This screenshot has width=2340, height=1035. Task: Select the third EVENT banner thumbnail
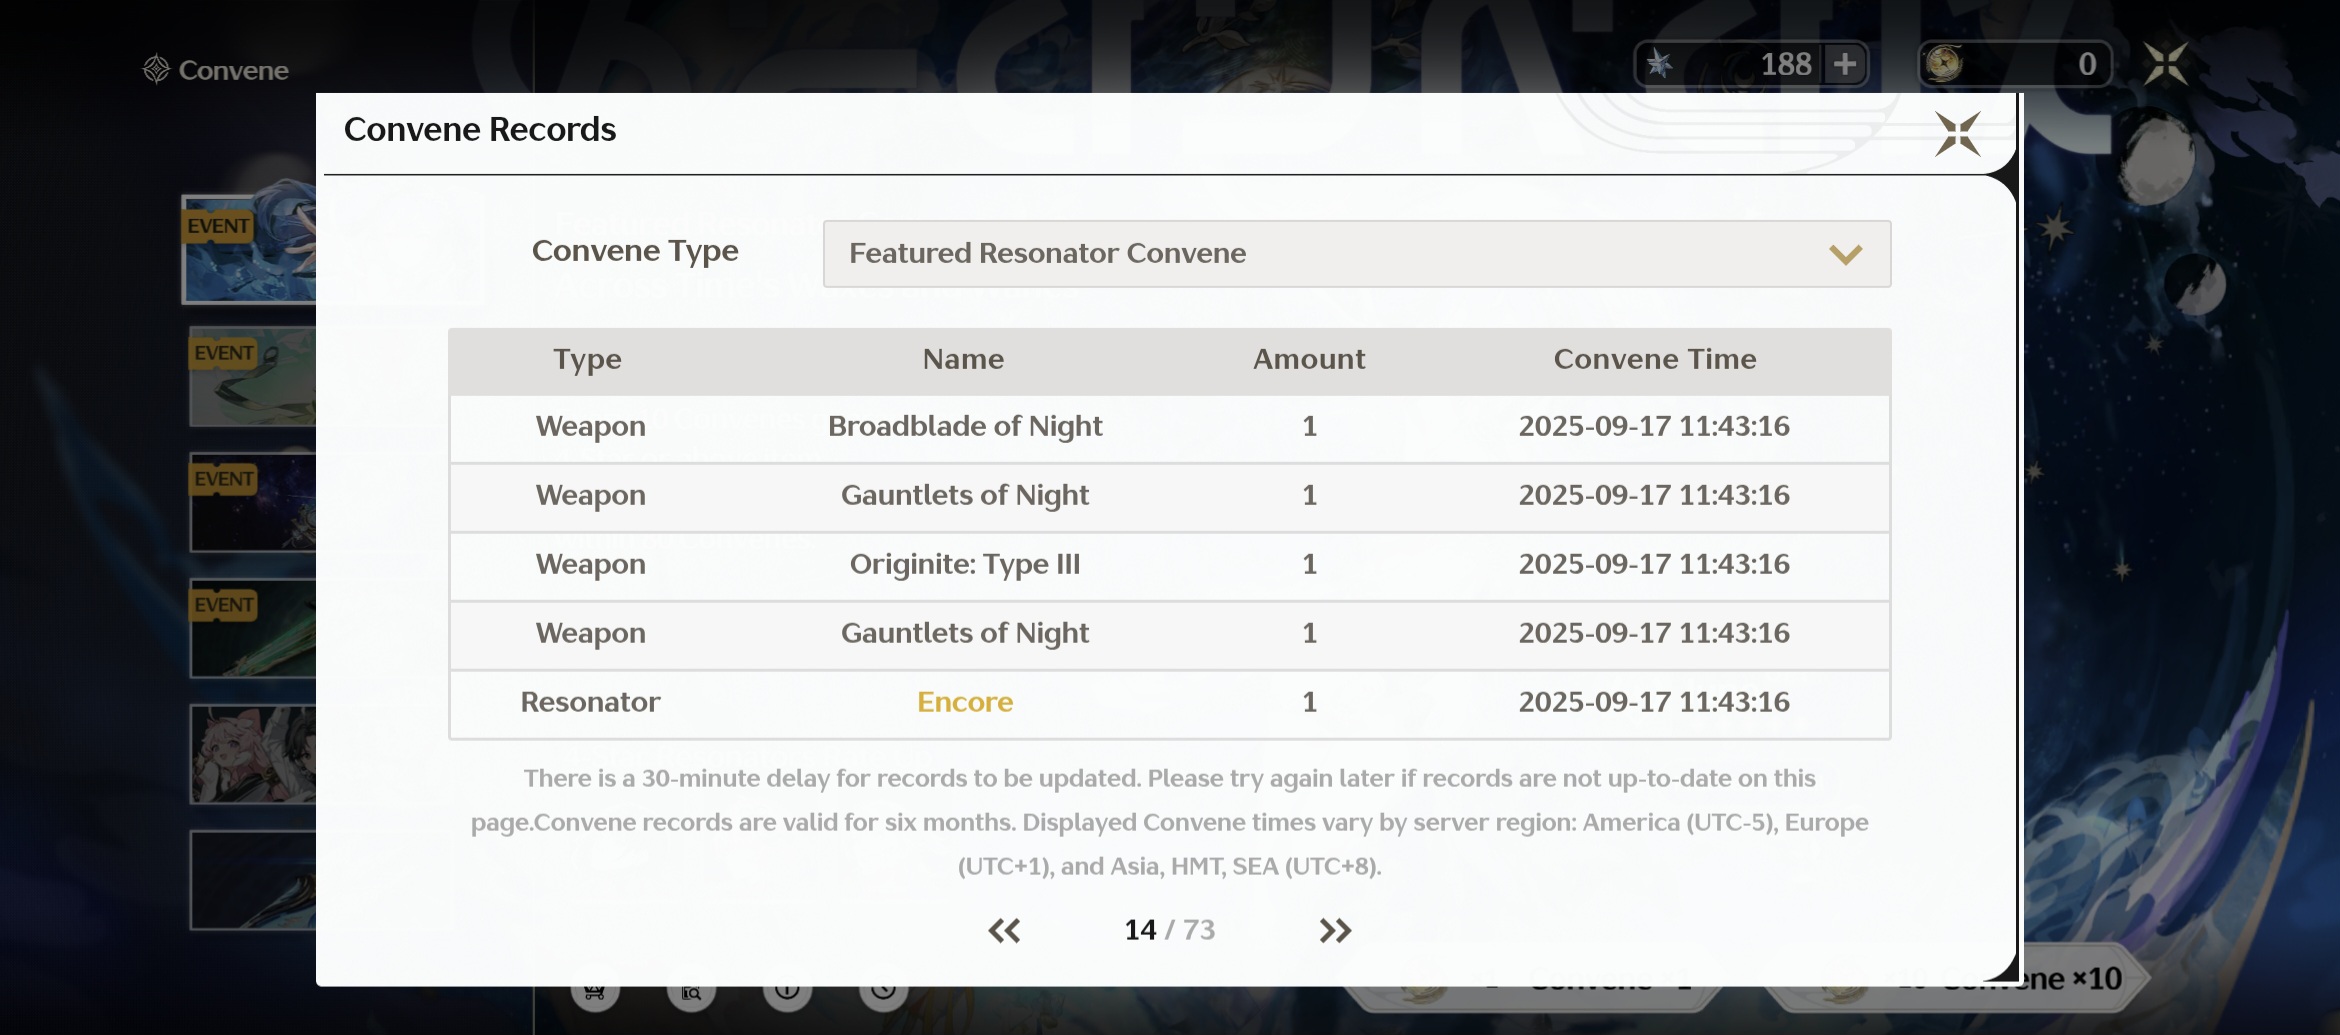(253, 502)
